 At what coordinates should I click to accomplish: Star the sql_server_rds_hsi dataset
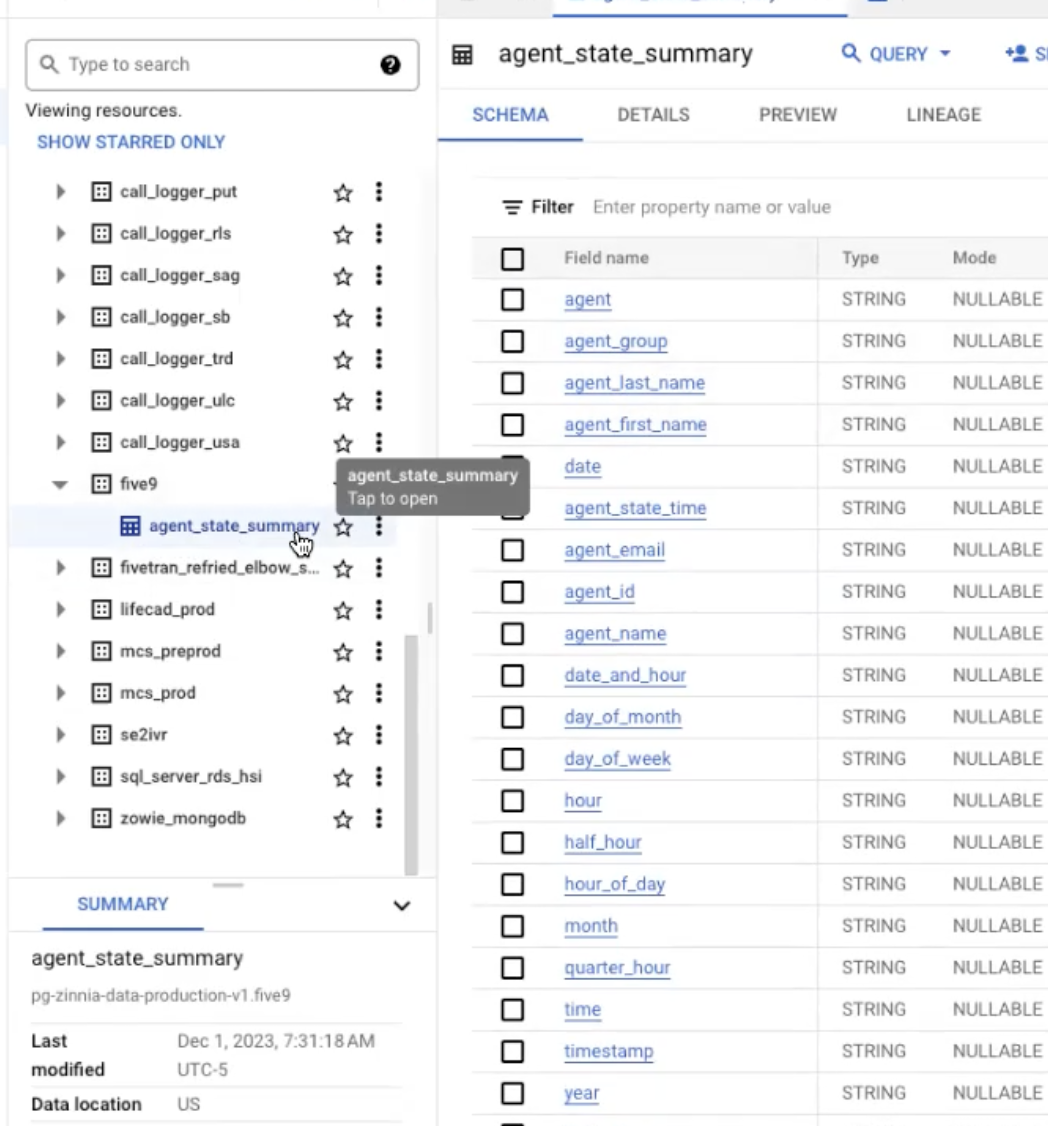tap(343, 778)
